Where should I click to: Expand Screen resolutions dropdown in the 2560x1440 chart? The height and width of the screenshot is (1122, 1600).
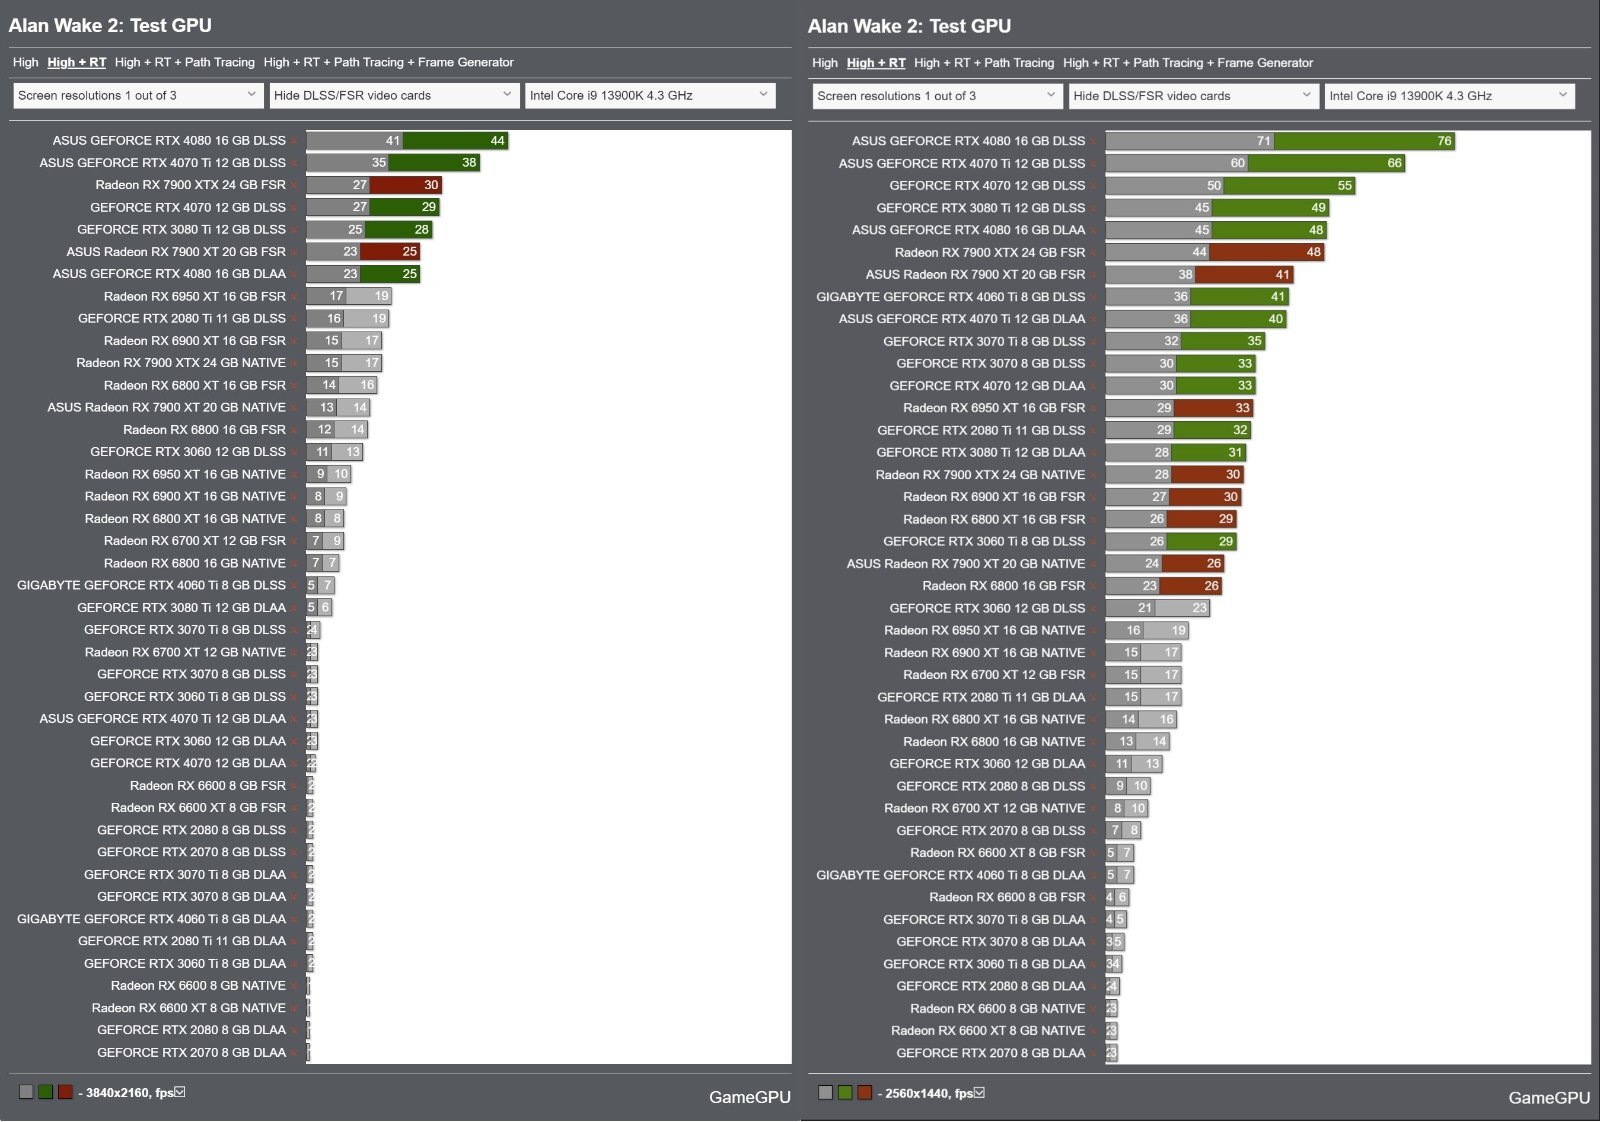(x=938, y=96)
